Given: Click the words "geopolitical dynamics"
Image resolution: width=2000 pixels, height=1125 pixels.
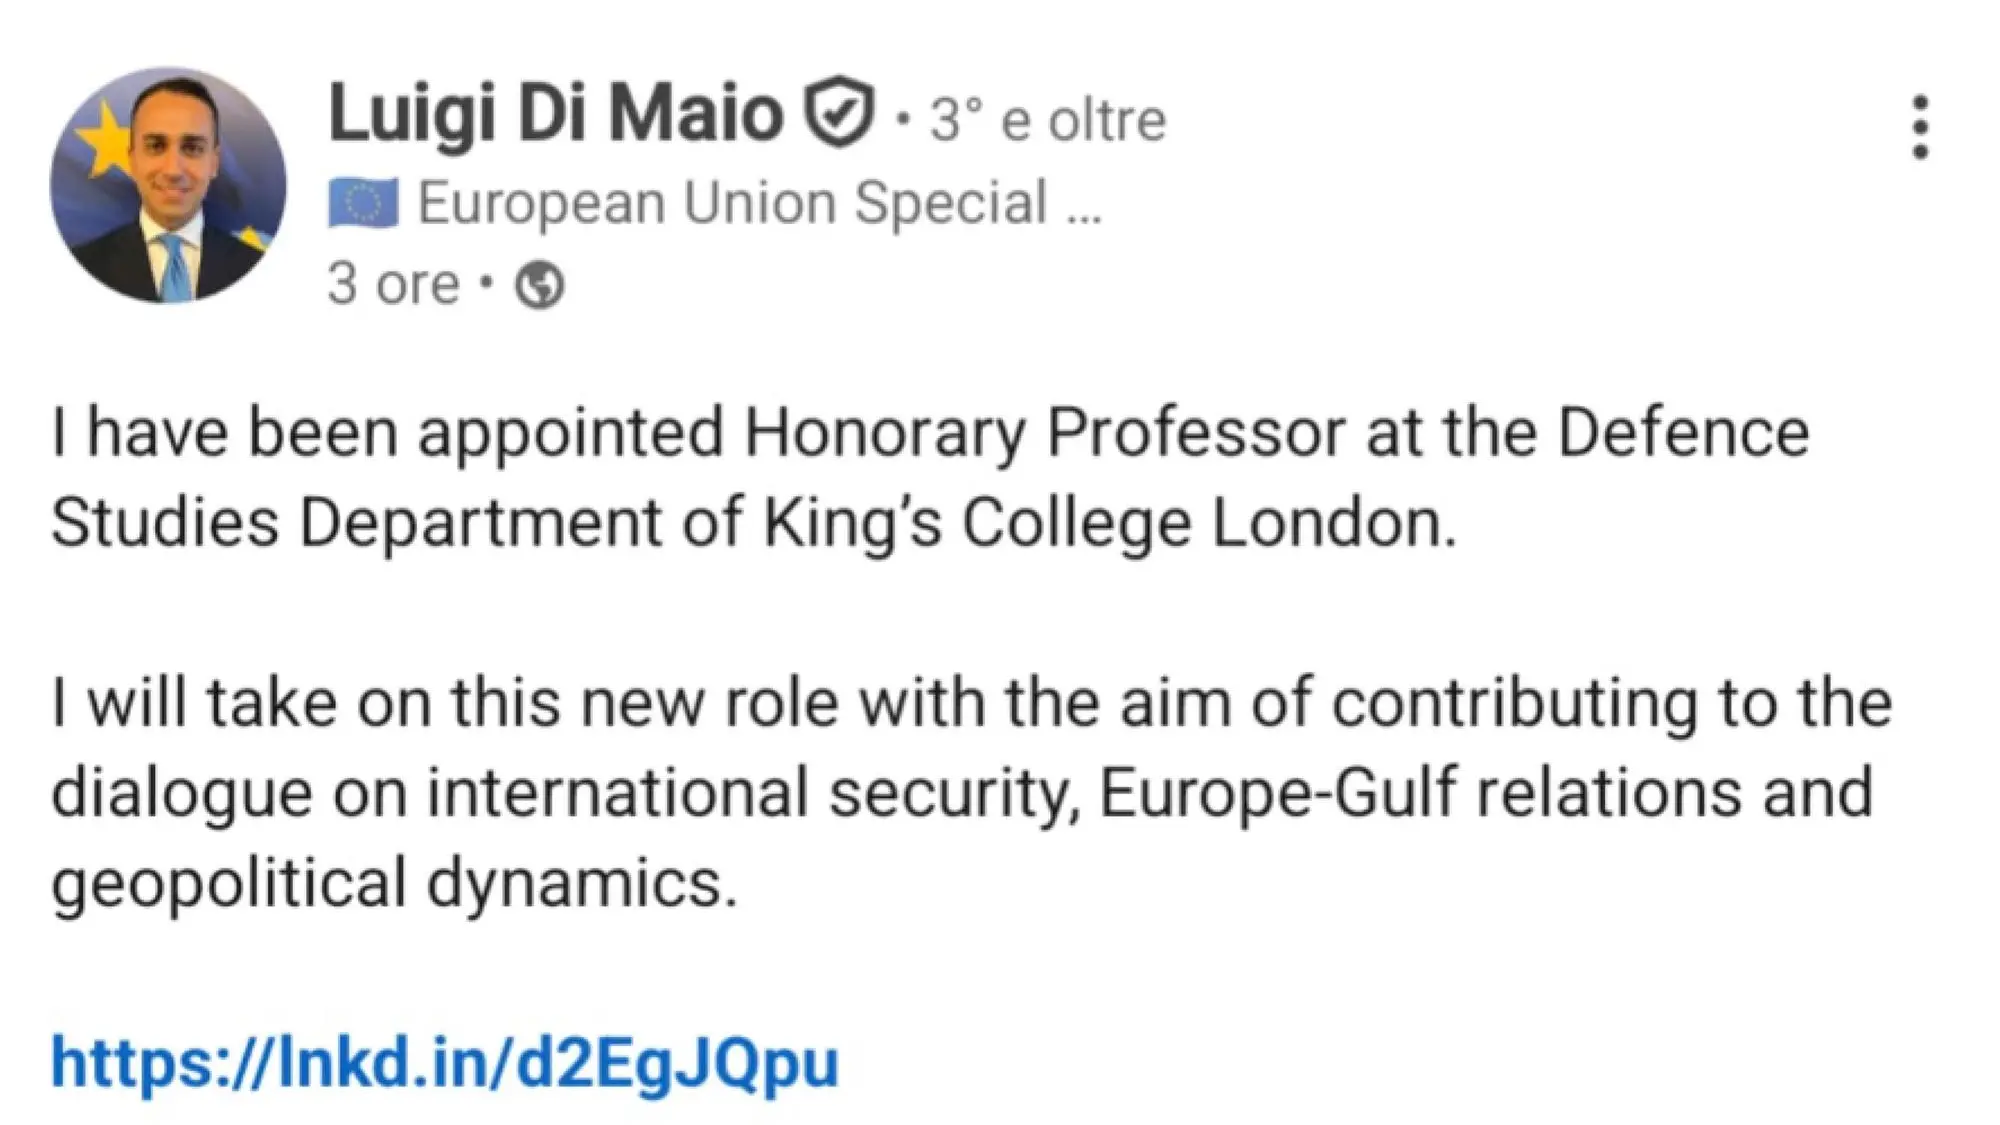Looking at the screenshot, I should (394, 884).
